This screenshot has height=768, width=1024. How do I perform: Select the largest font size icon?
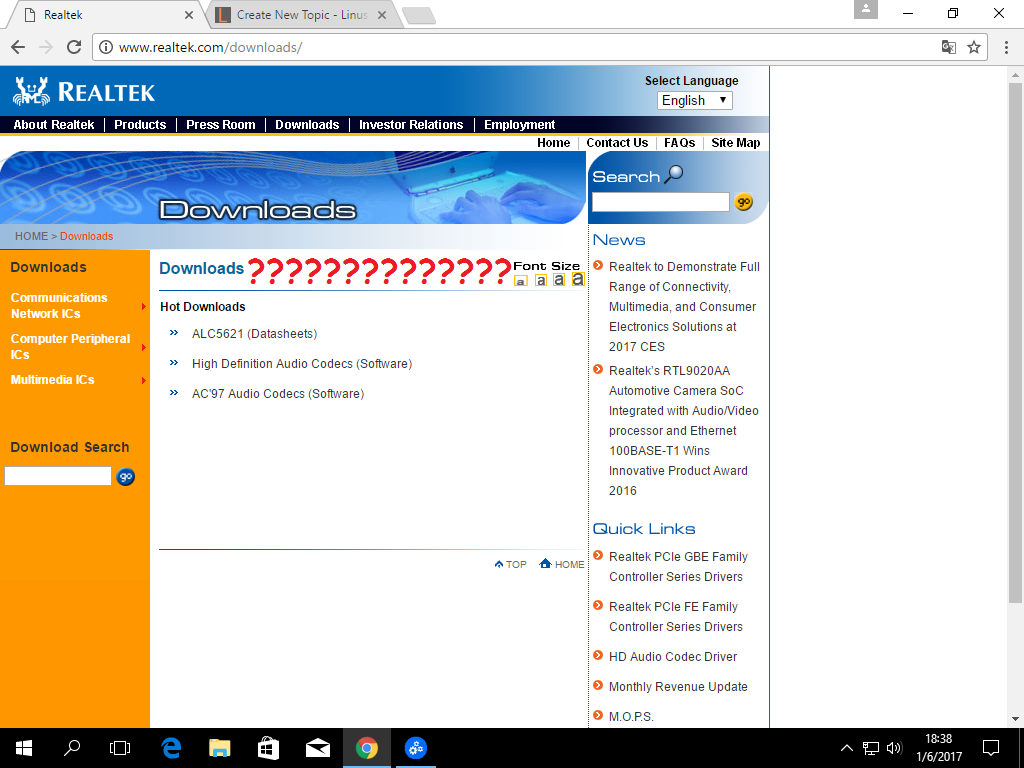(x=578, y=279)
